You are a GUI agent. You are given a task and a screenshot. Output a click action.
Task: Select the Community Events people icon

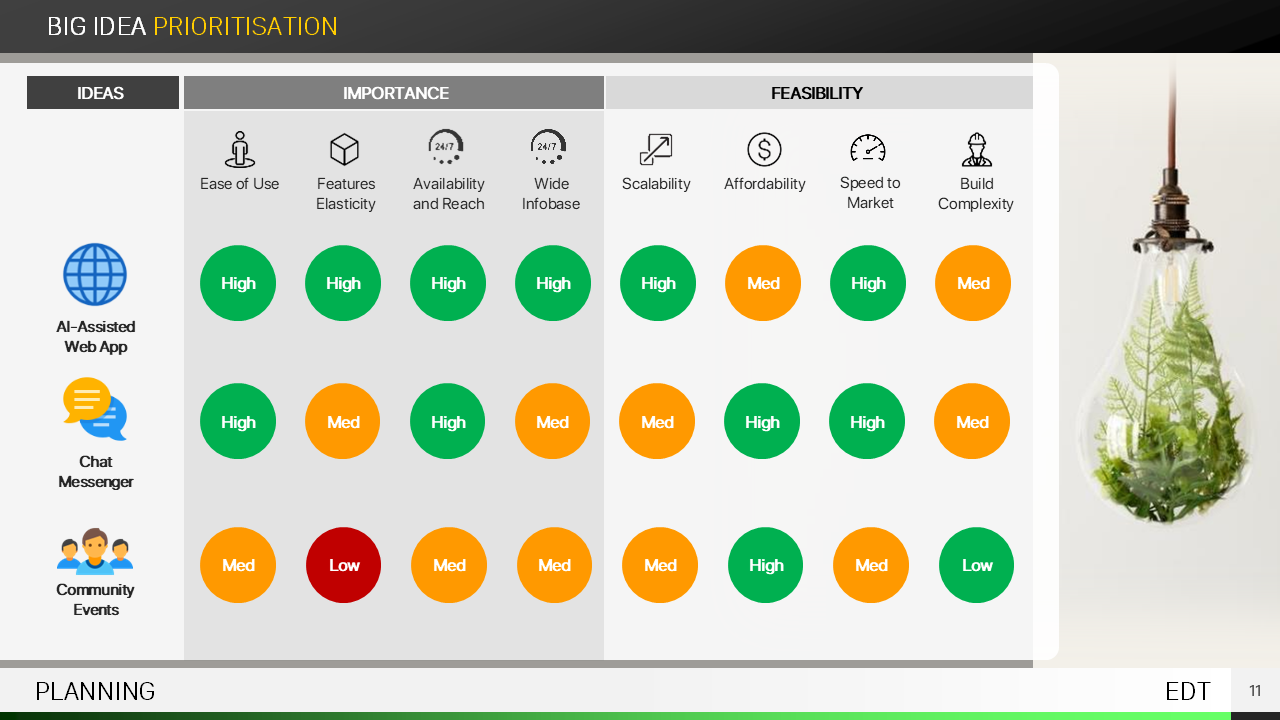95,551
